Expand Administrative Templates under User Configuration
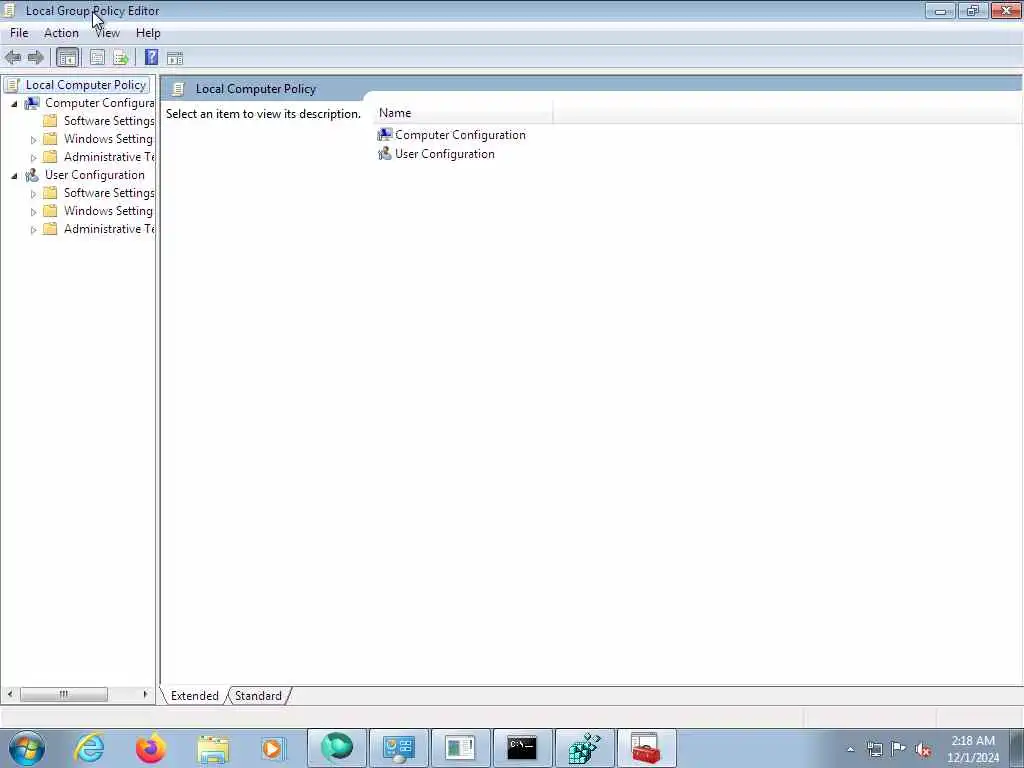Image resolution: width=1024 pixels, height=768 pixels. pyautogui.click(x=33, y=229)
